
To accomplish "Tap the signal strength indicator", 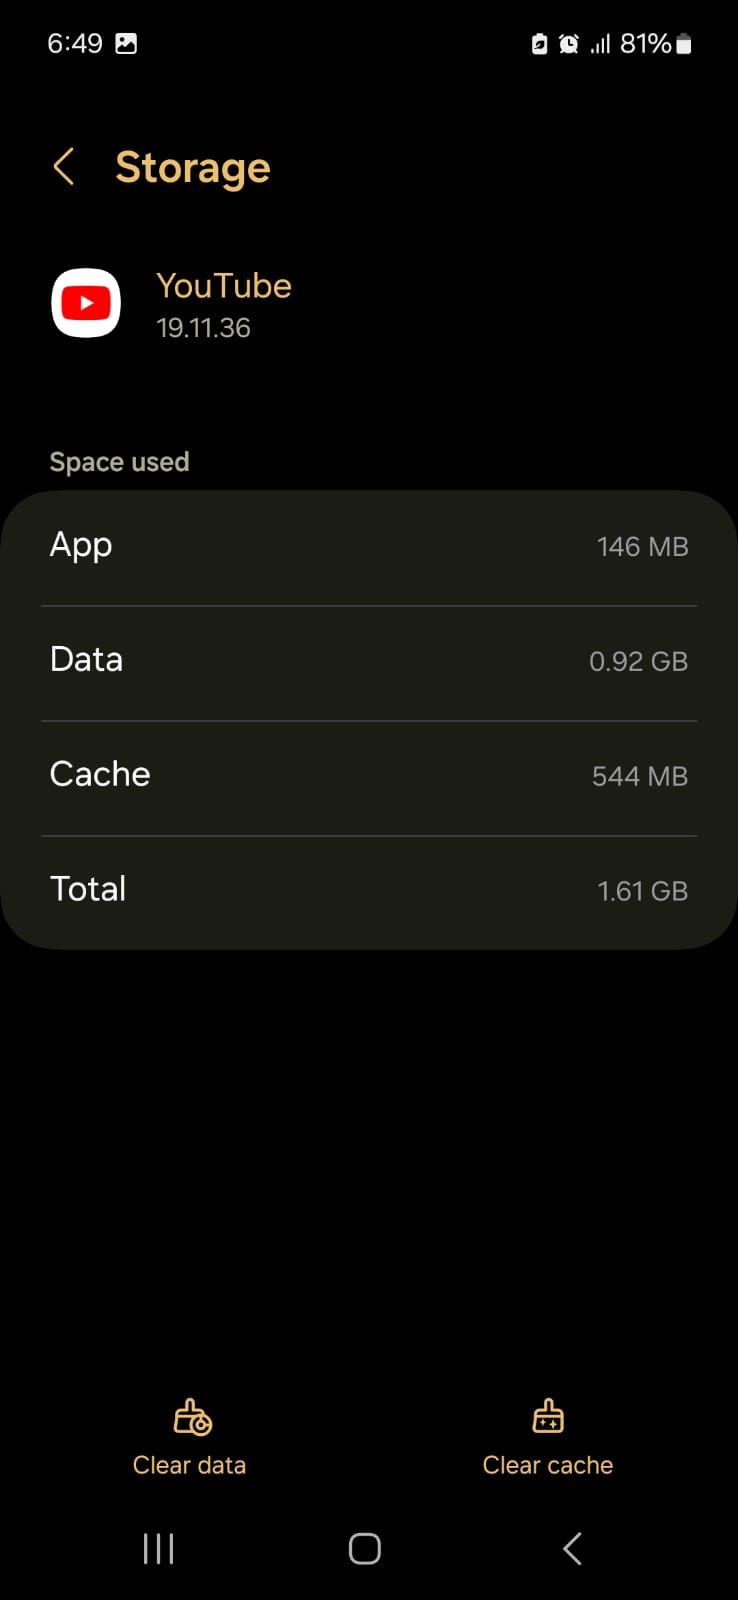I will click(600, 44).
